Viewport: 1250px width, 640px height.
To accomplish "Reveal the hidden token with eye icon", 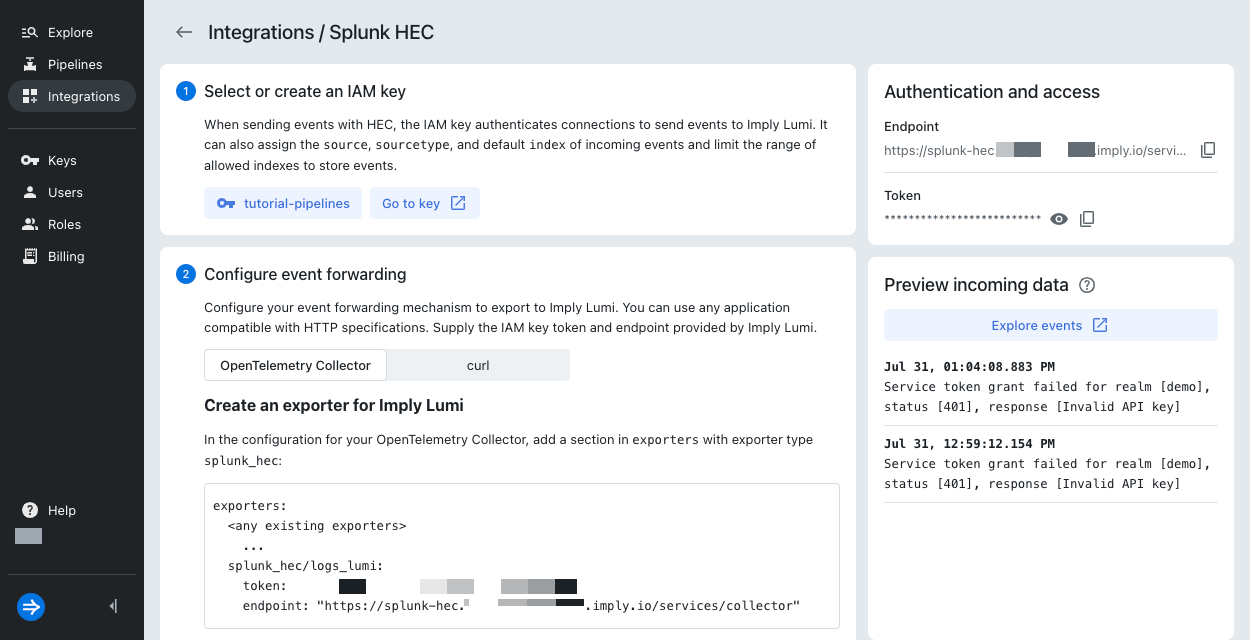I will point(1059,218).
